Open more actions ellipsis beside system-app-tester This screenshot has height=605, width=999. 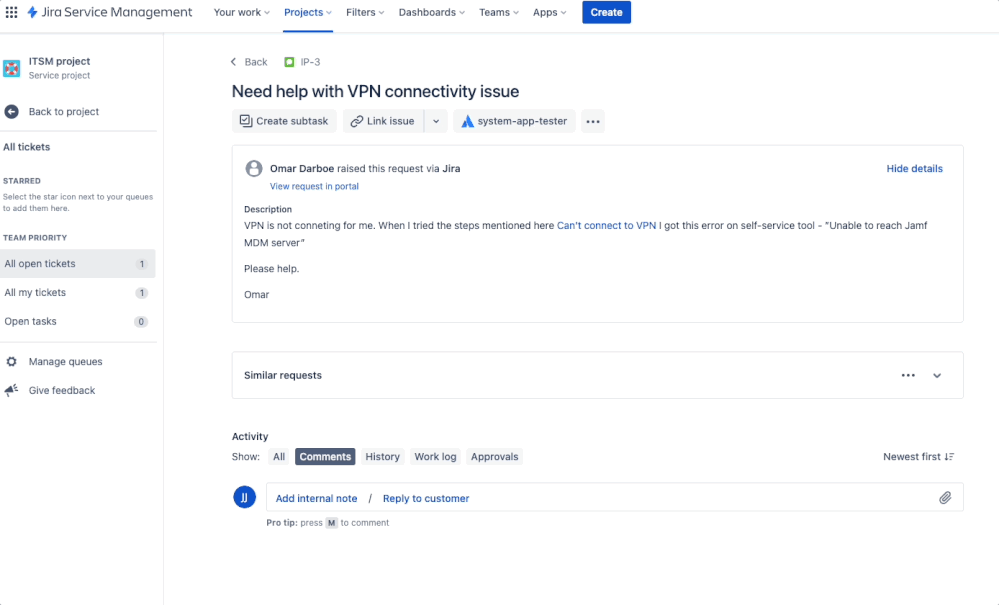tap(592, 121)
